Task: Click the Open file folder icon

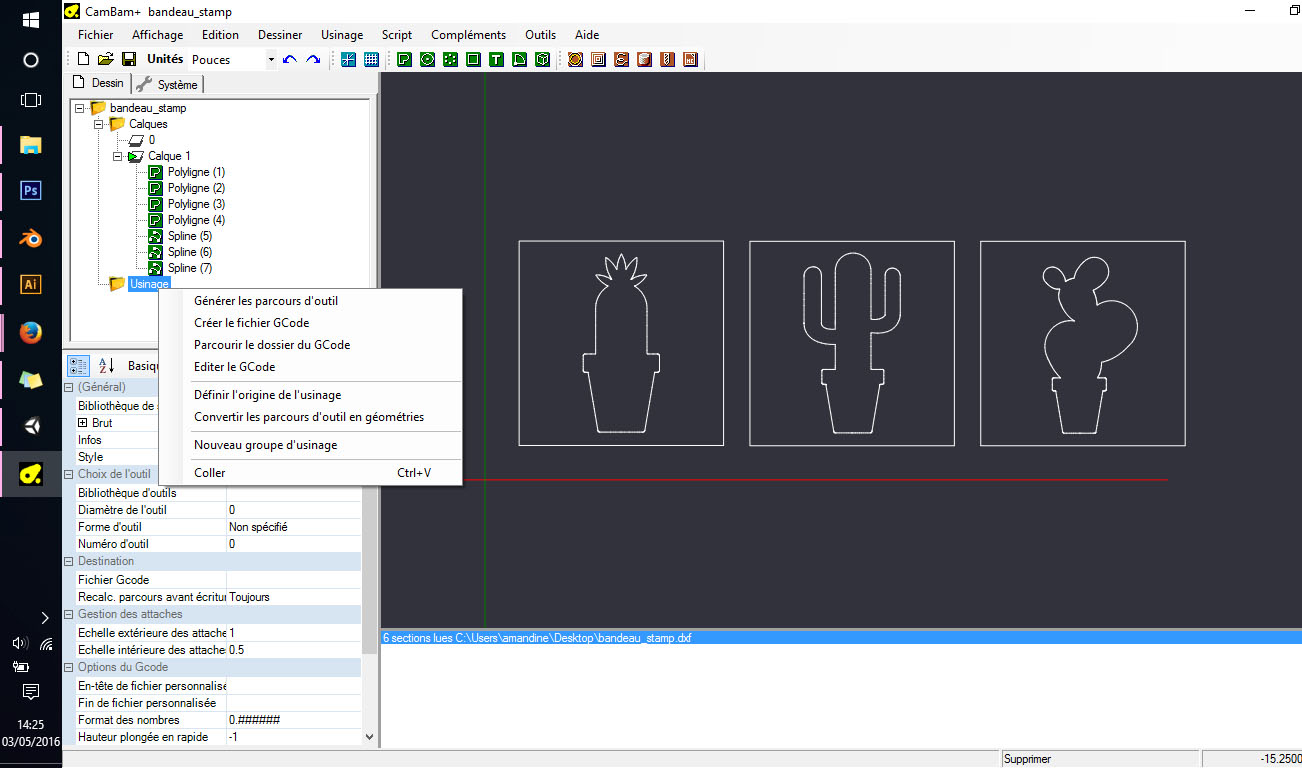Action: tap(106, 60)
